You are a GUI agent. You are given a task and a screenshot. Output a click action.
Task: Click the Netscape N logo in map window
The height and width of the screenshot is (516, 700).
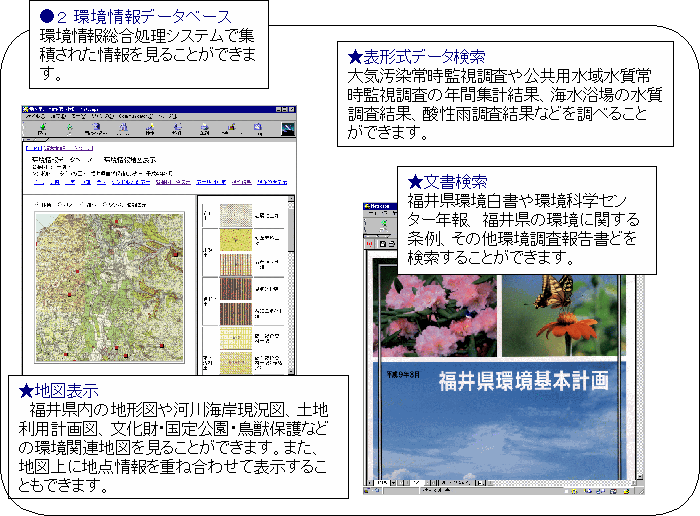[x=288, y=129]
